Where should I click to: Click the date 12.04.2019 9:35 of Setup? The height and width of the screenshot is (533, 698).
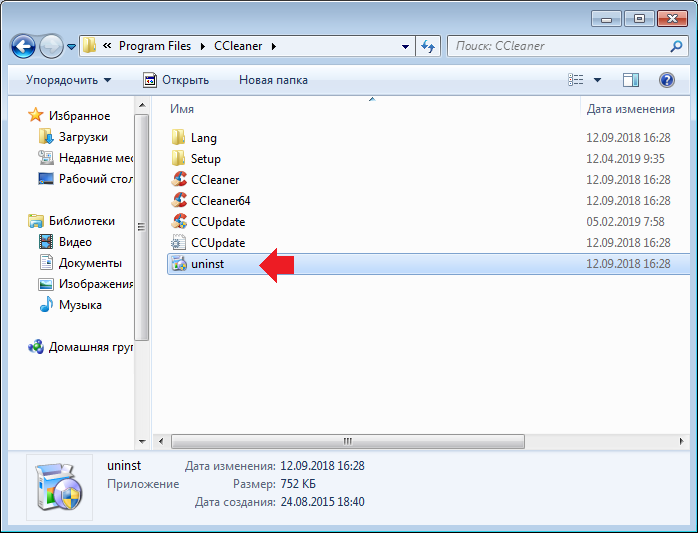625,159
